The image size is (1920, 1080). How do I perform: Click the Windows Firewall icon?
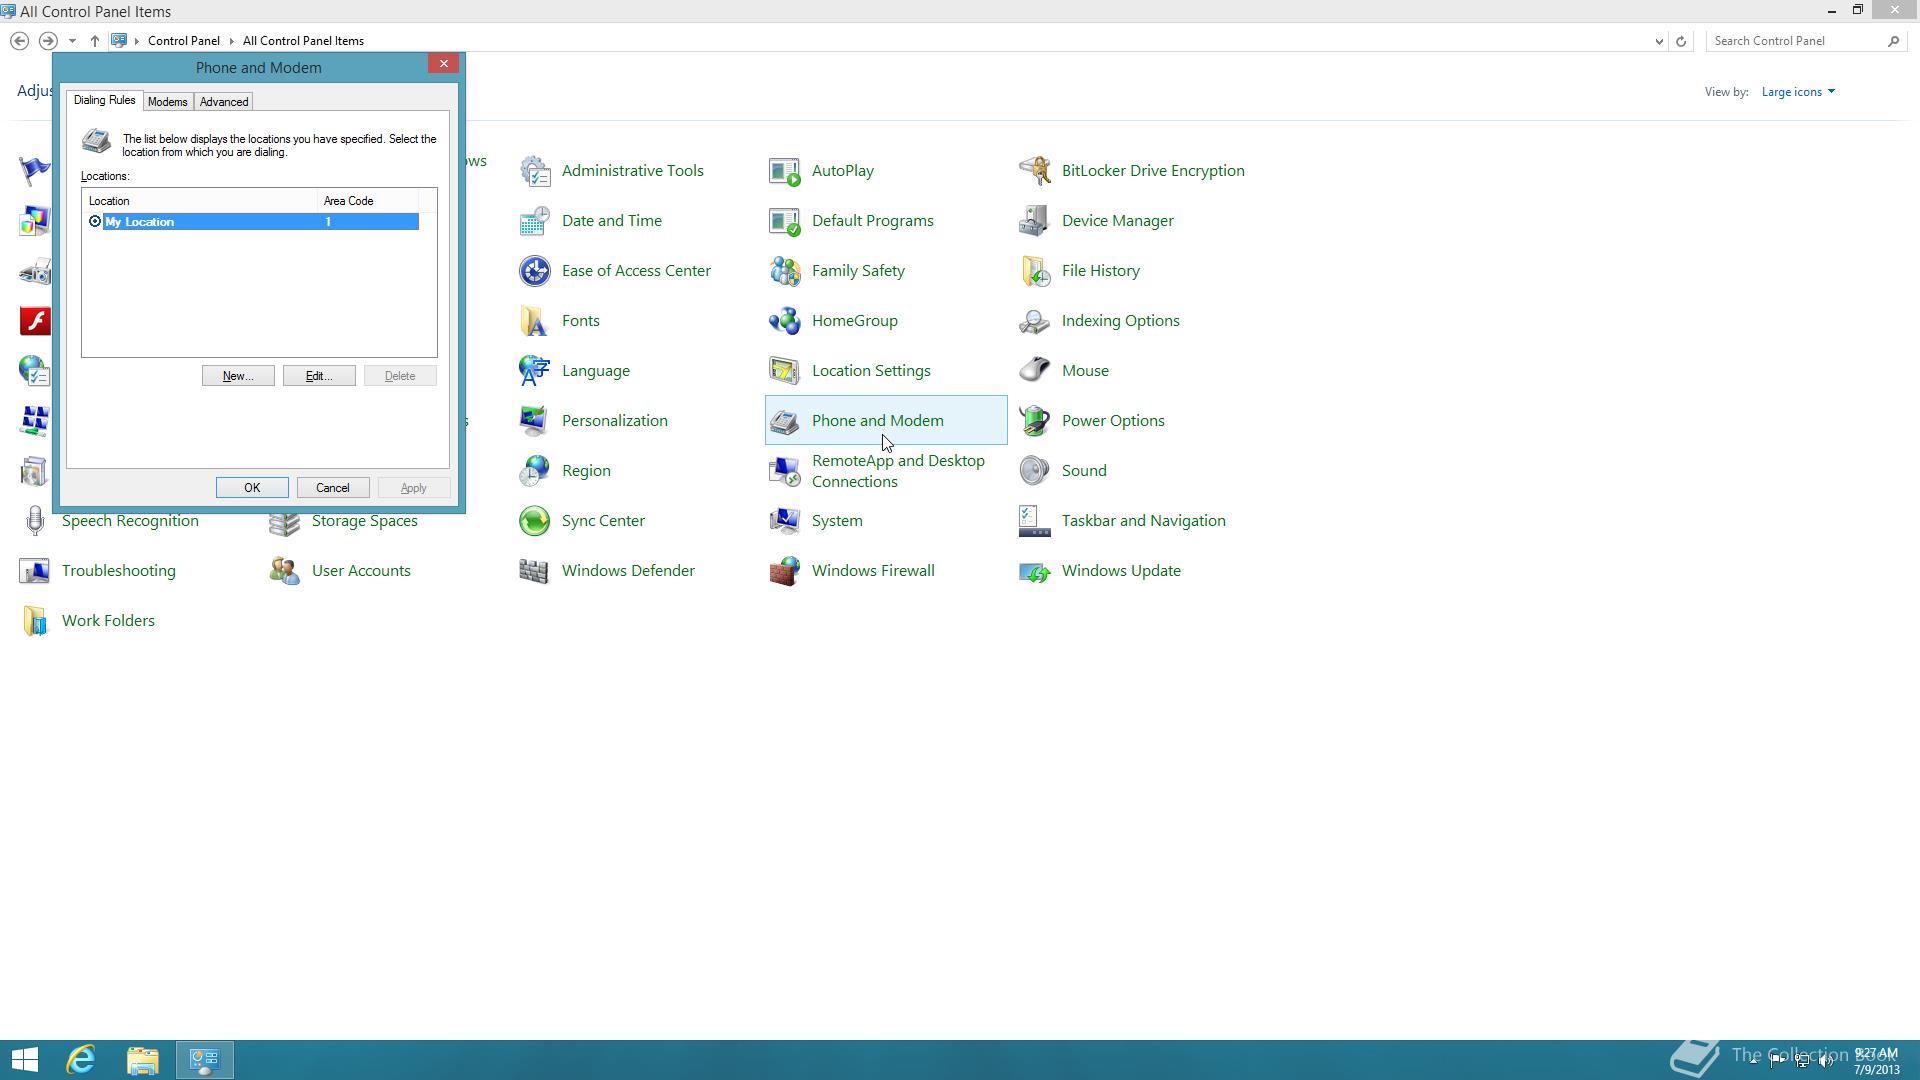pos(785,571)
